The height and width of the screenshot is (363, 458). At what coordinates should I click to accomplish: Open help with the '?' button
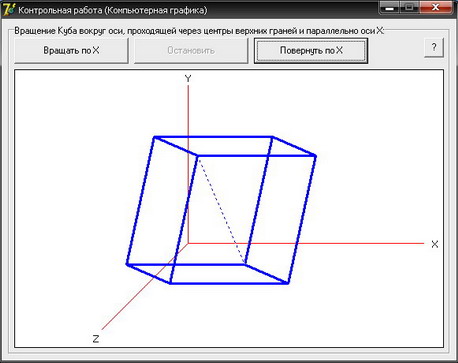tap(434, 48)
